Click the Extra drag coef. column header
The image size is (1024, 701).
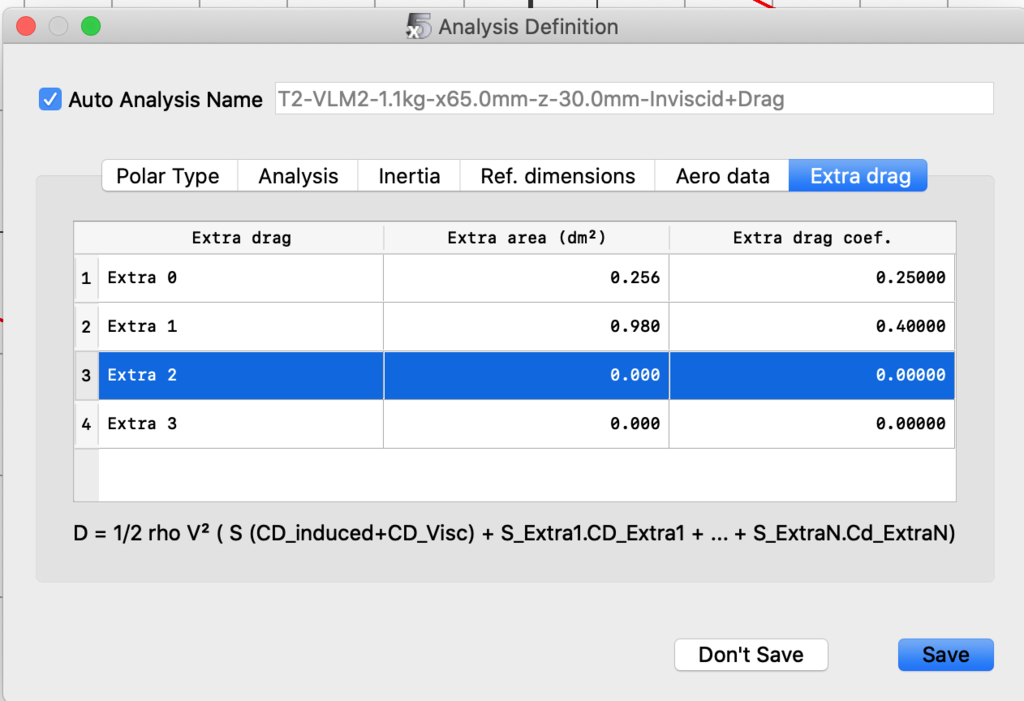pos(812,238)
